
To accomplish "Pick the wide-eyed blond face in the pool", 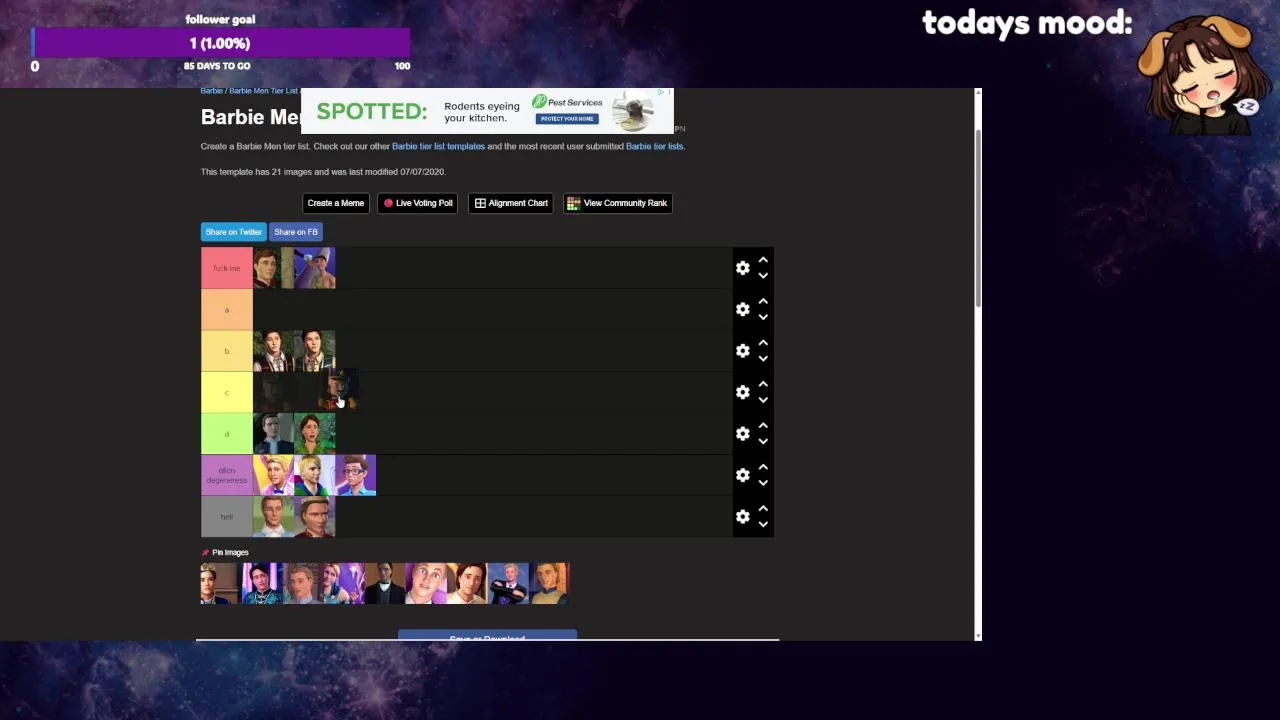I will click(x=426, y=584).
